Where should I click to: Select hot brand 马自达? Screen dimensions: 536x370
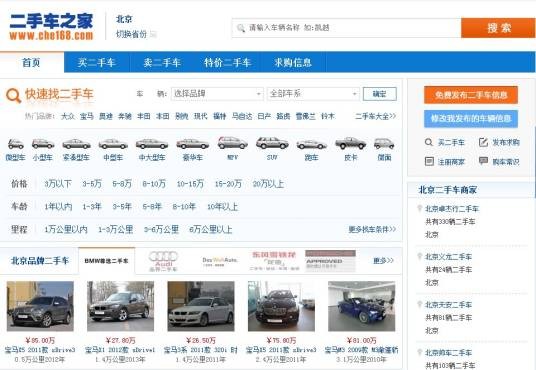pyautogui.click(x=242, y=116)
